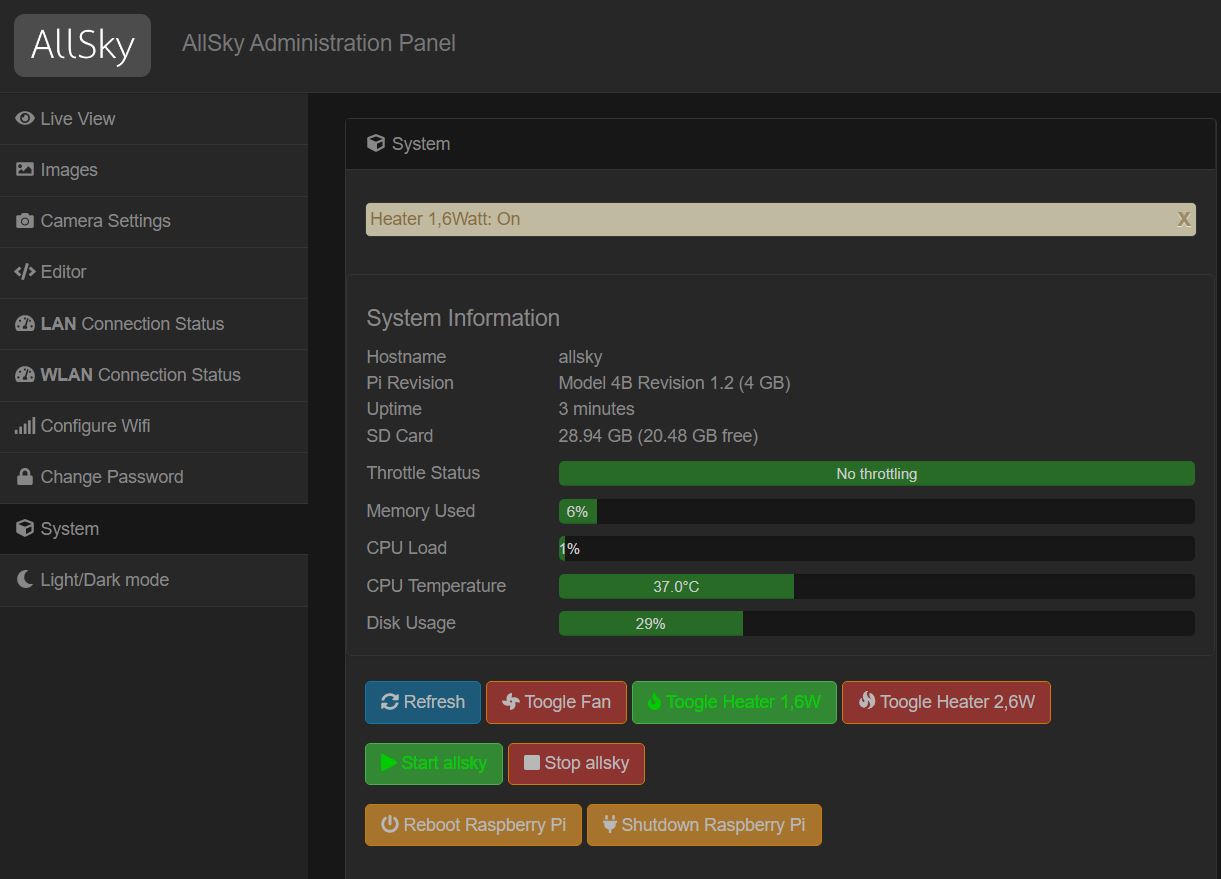The image size is (1221, 879).
Task: Shutdown the Raspberry Pi
Action: (x=704, y=825)
